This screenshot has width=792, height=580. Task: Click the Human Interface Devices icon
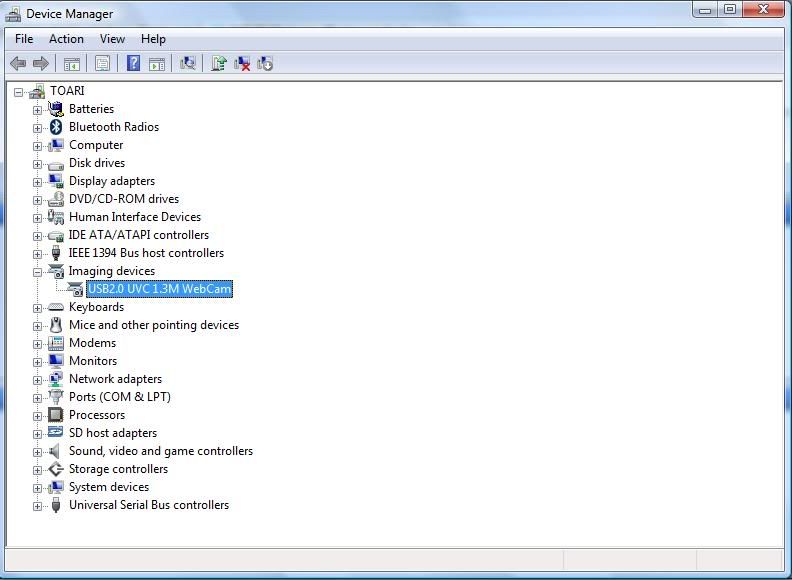point(56,217)
